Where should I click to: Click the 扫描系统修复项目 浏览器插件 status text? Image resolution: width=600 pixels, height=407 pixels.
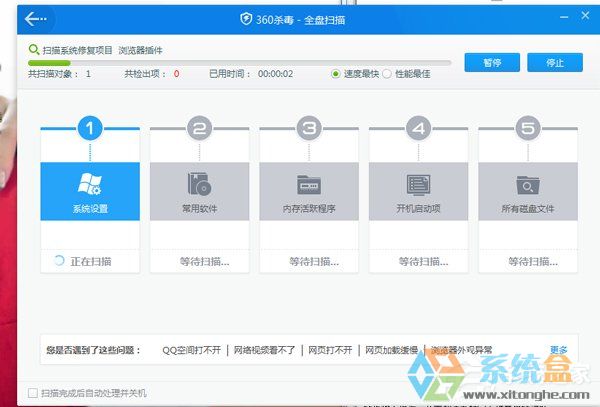[x=102, y=50]
